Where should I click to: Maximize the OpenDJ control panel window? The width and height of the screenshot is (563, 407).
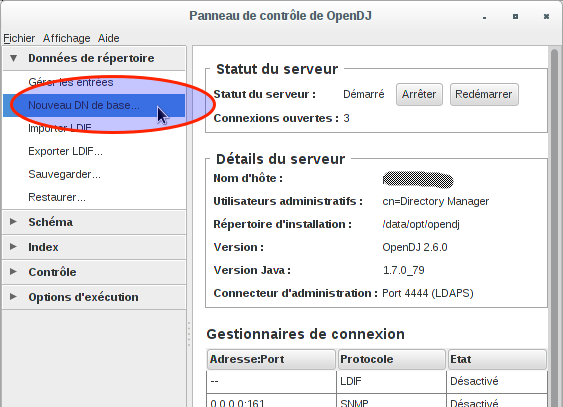[x=515, y=17]
